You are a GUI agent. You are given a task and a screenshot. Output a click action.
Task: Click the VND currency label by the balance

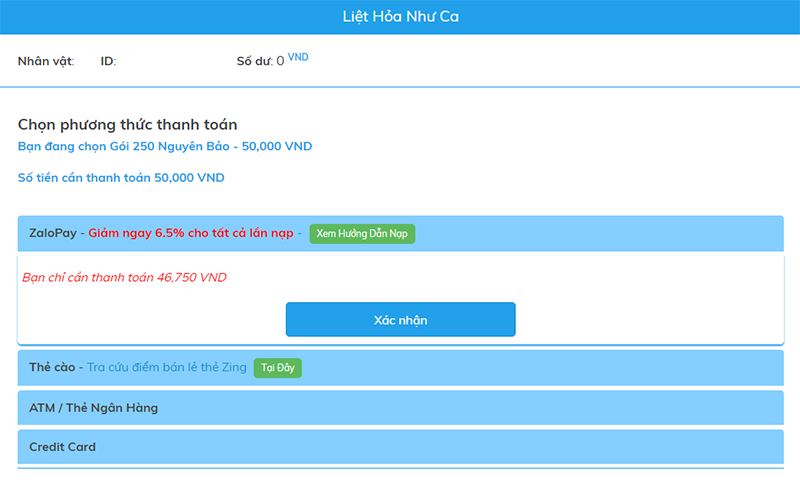coord(298,57)
